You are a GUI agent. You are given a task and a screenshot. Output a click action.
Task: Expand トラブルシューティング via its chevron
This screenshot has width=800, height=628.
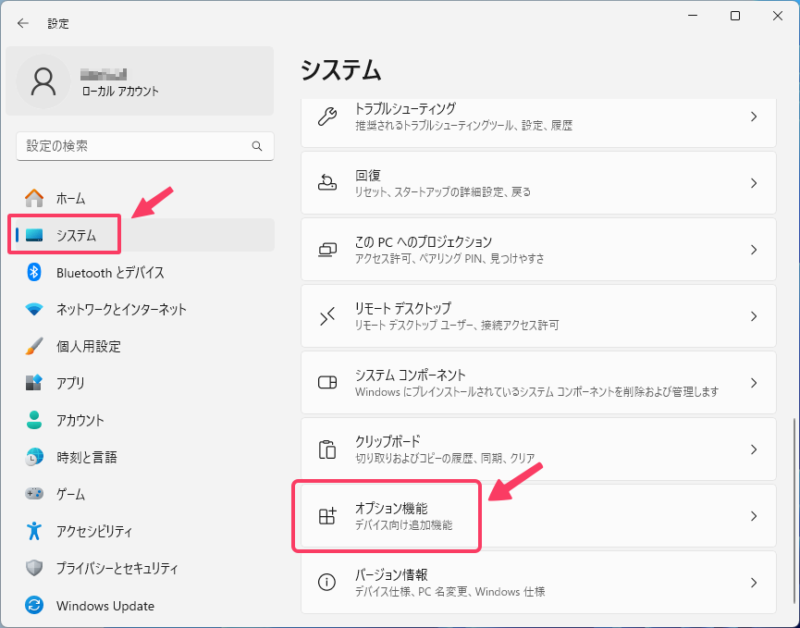[754, 116]
